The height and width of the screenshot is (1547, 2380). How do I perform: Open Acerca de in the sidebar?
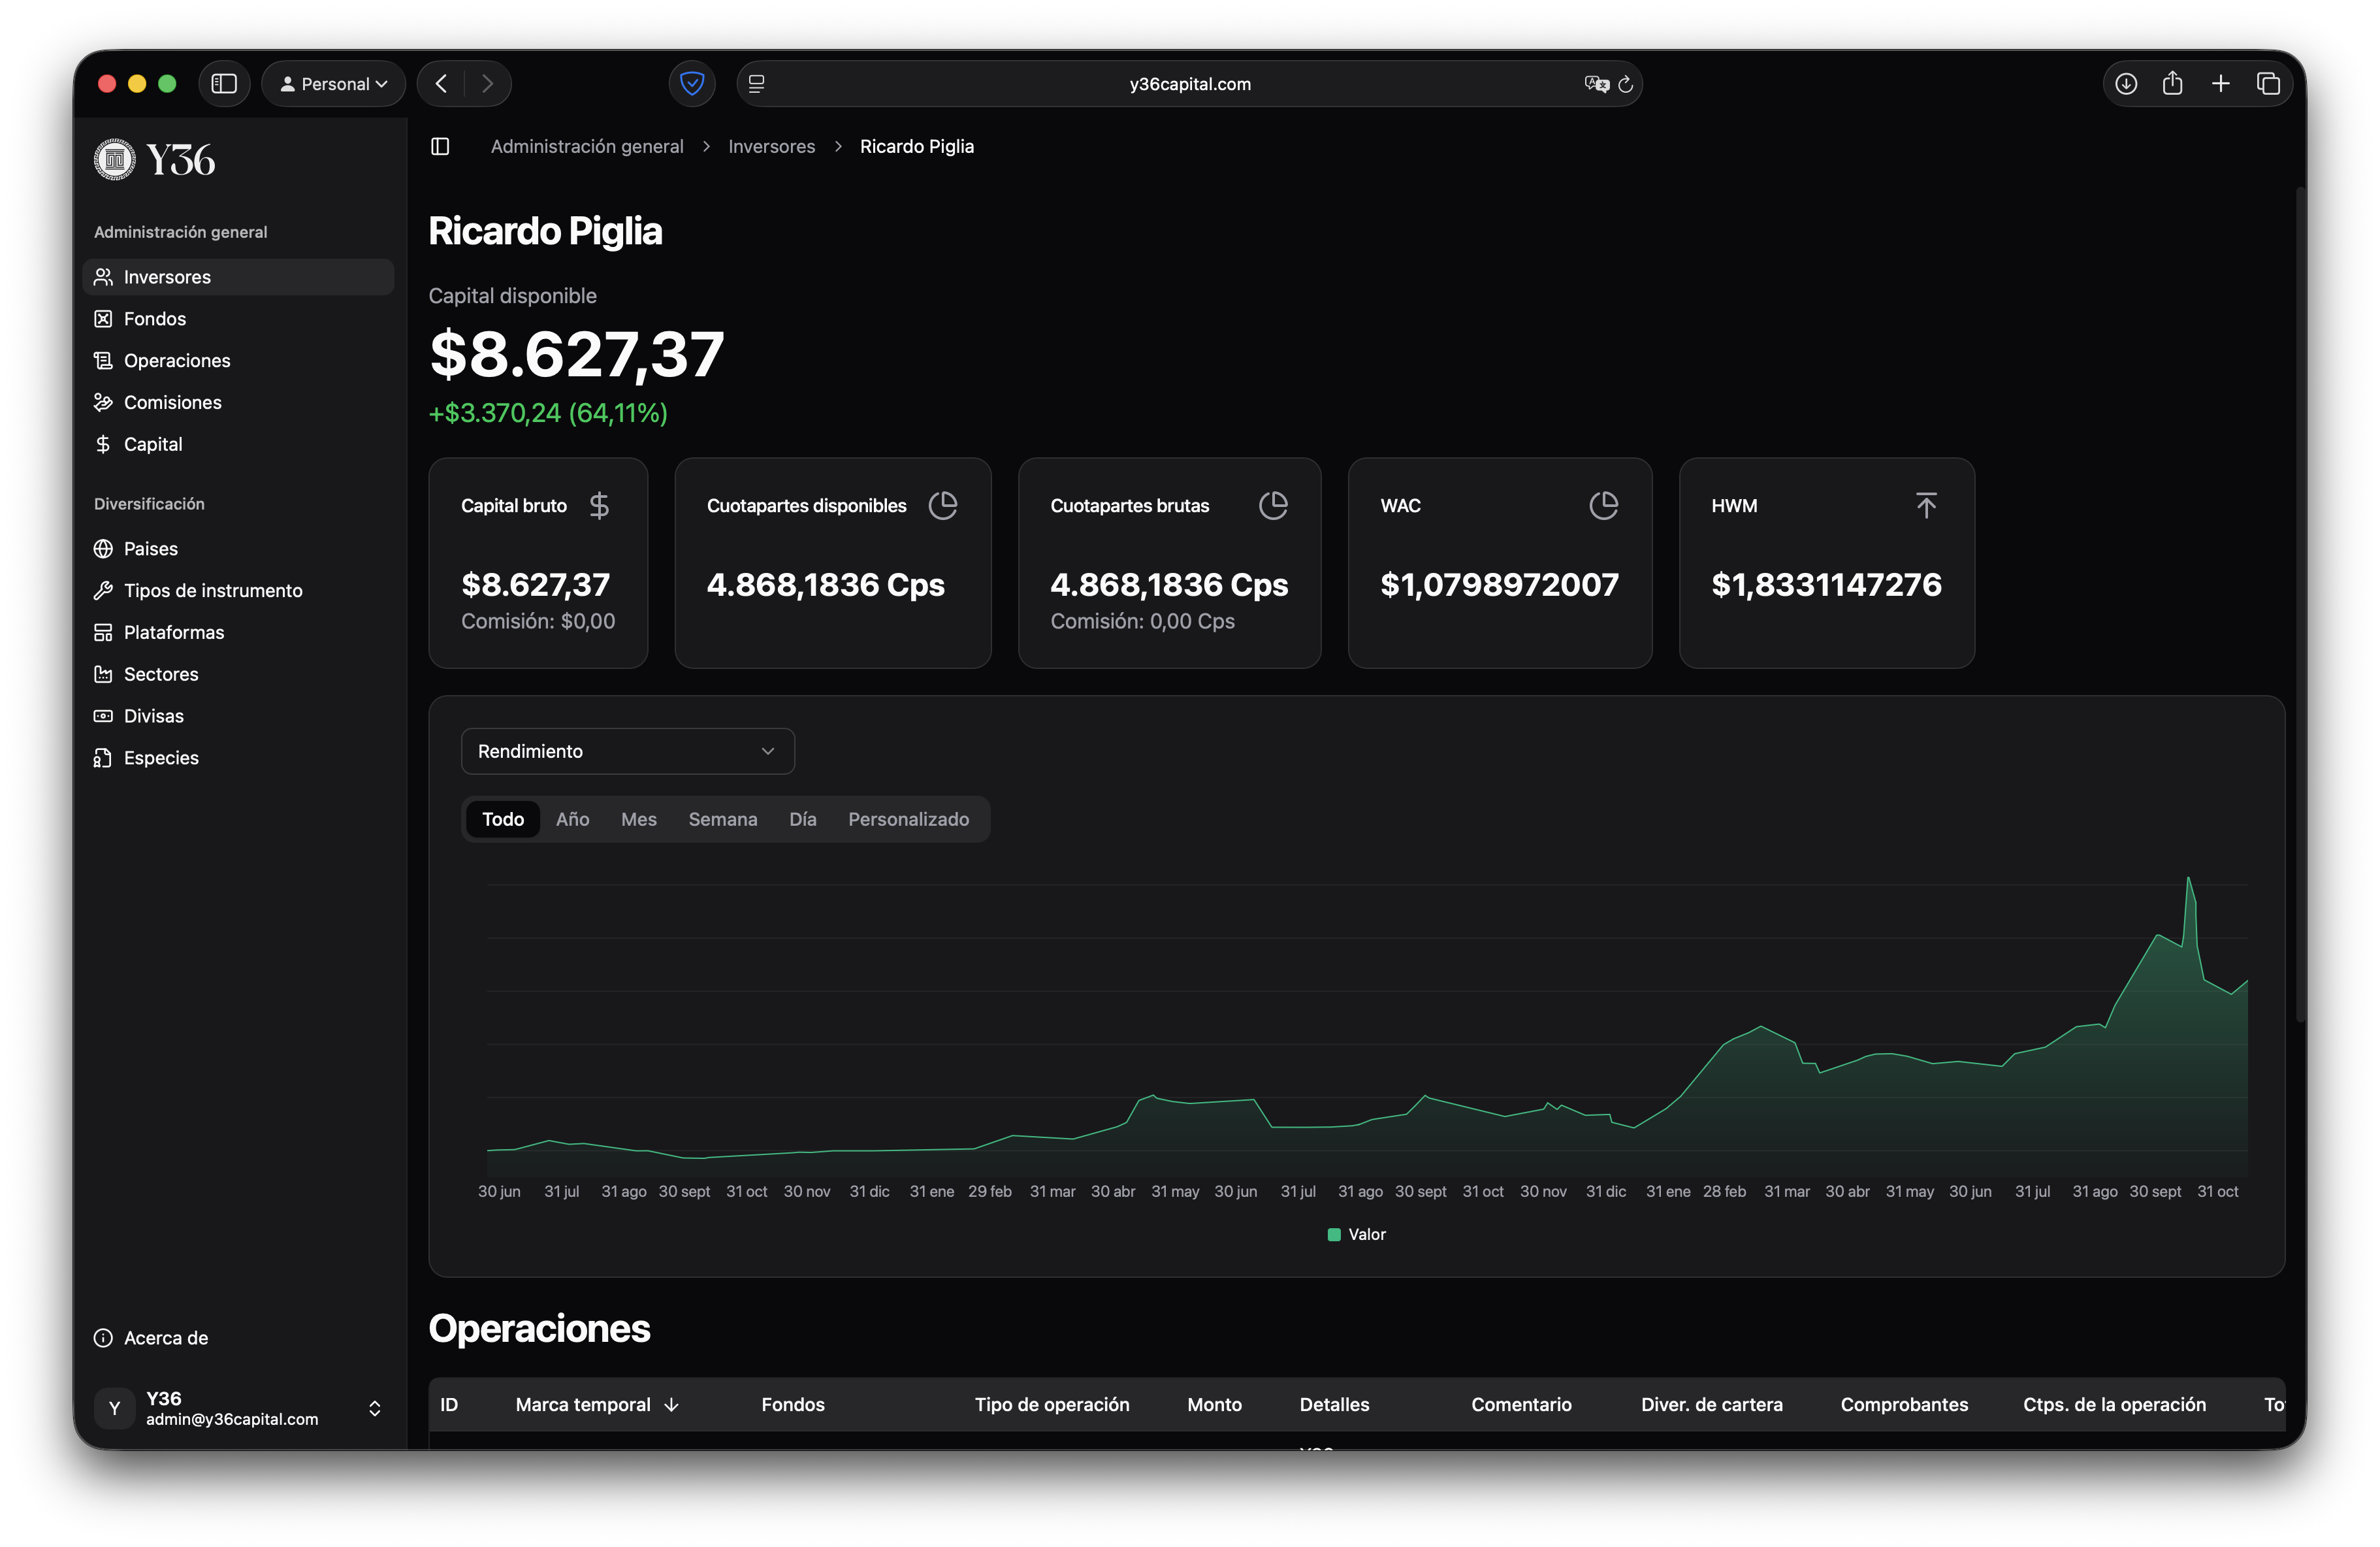click(165, 1338)
